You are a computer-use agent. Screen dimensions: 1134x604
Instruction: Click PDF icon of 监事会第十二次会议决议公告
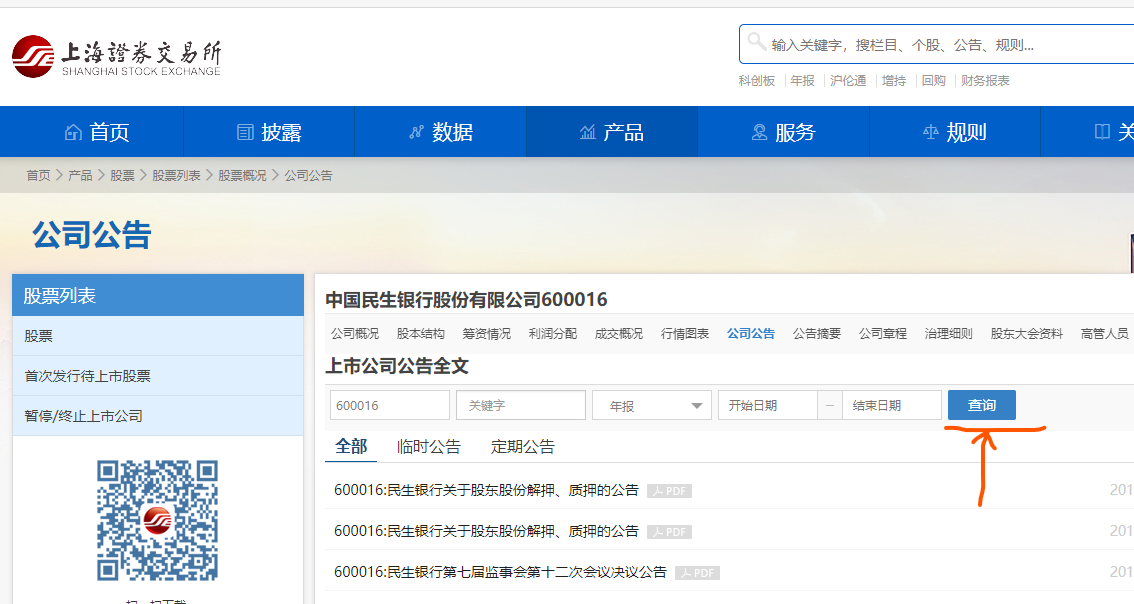[697, 573]
